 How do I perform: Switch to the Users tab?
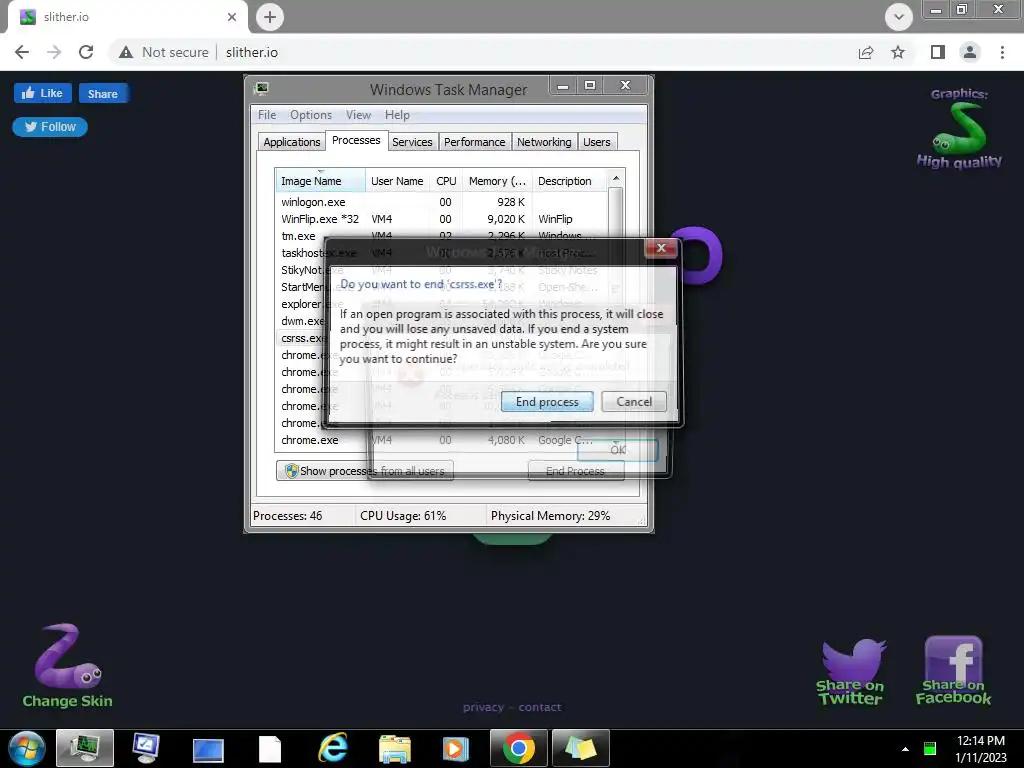pos(596,142)
